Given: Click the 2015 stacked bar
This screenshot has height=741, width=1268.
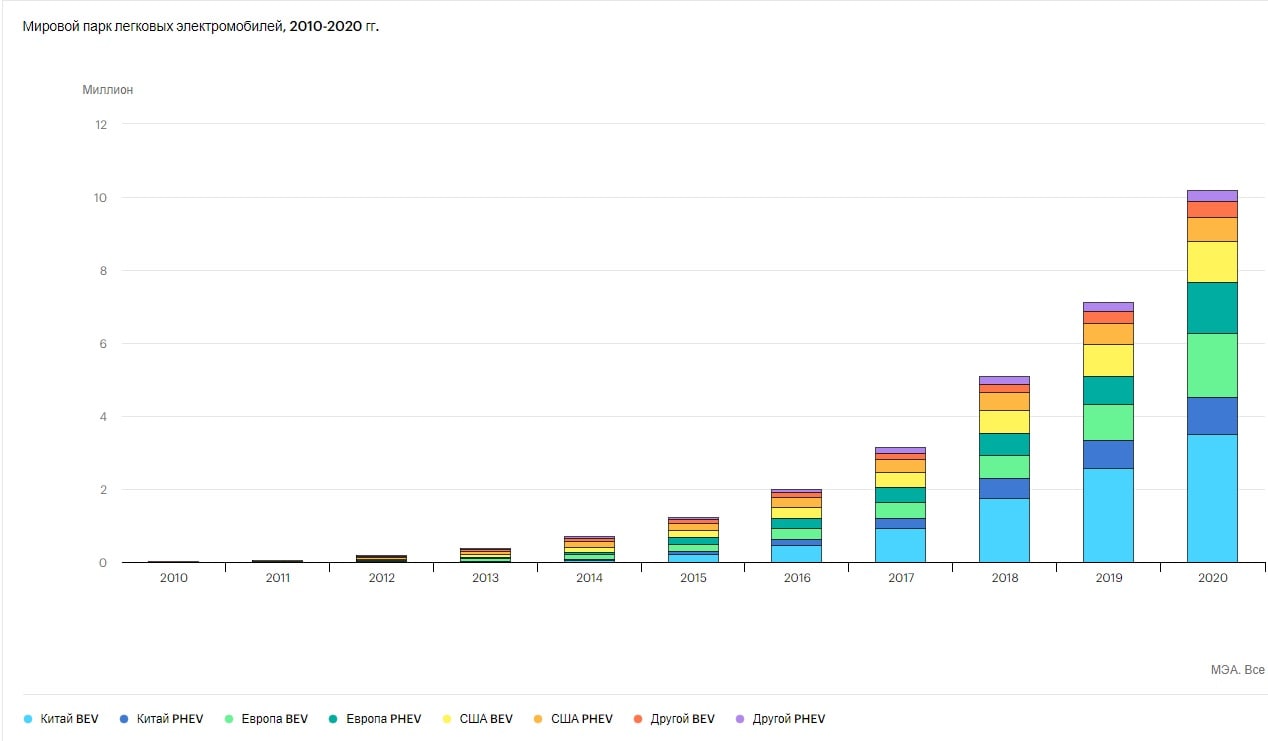Looking at the screenshot, I should tap(692, 540).
